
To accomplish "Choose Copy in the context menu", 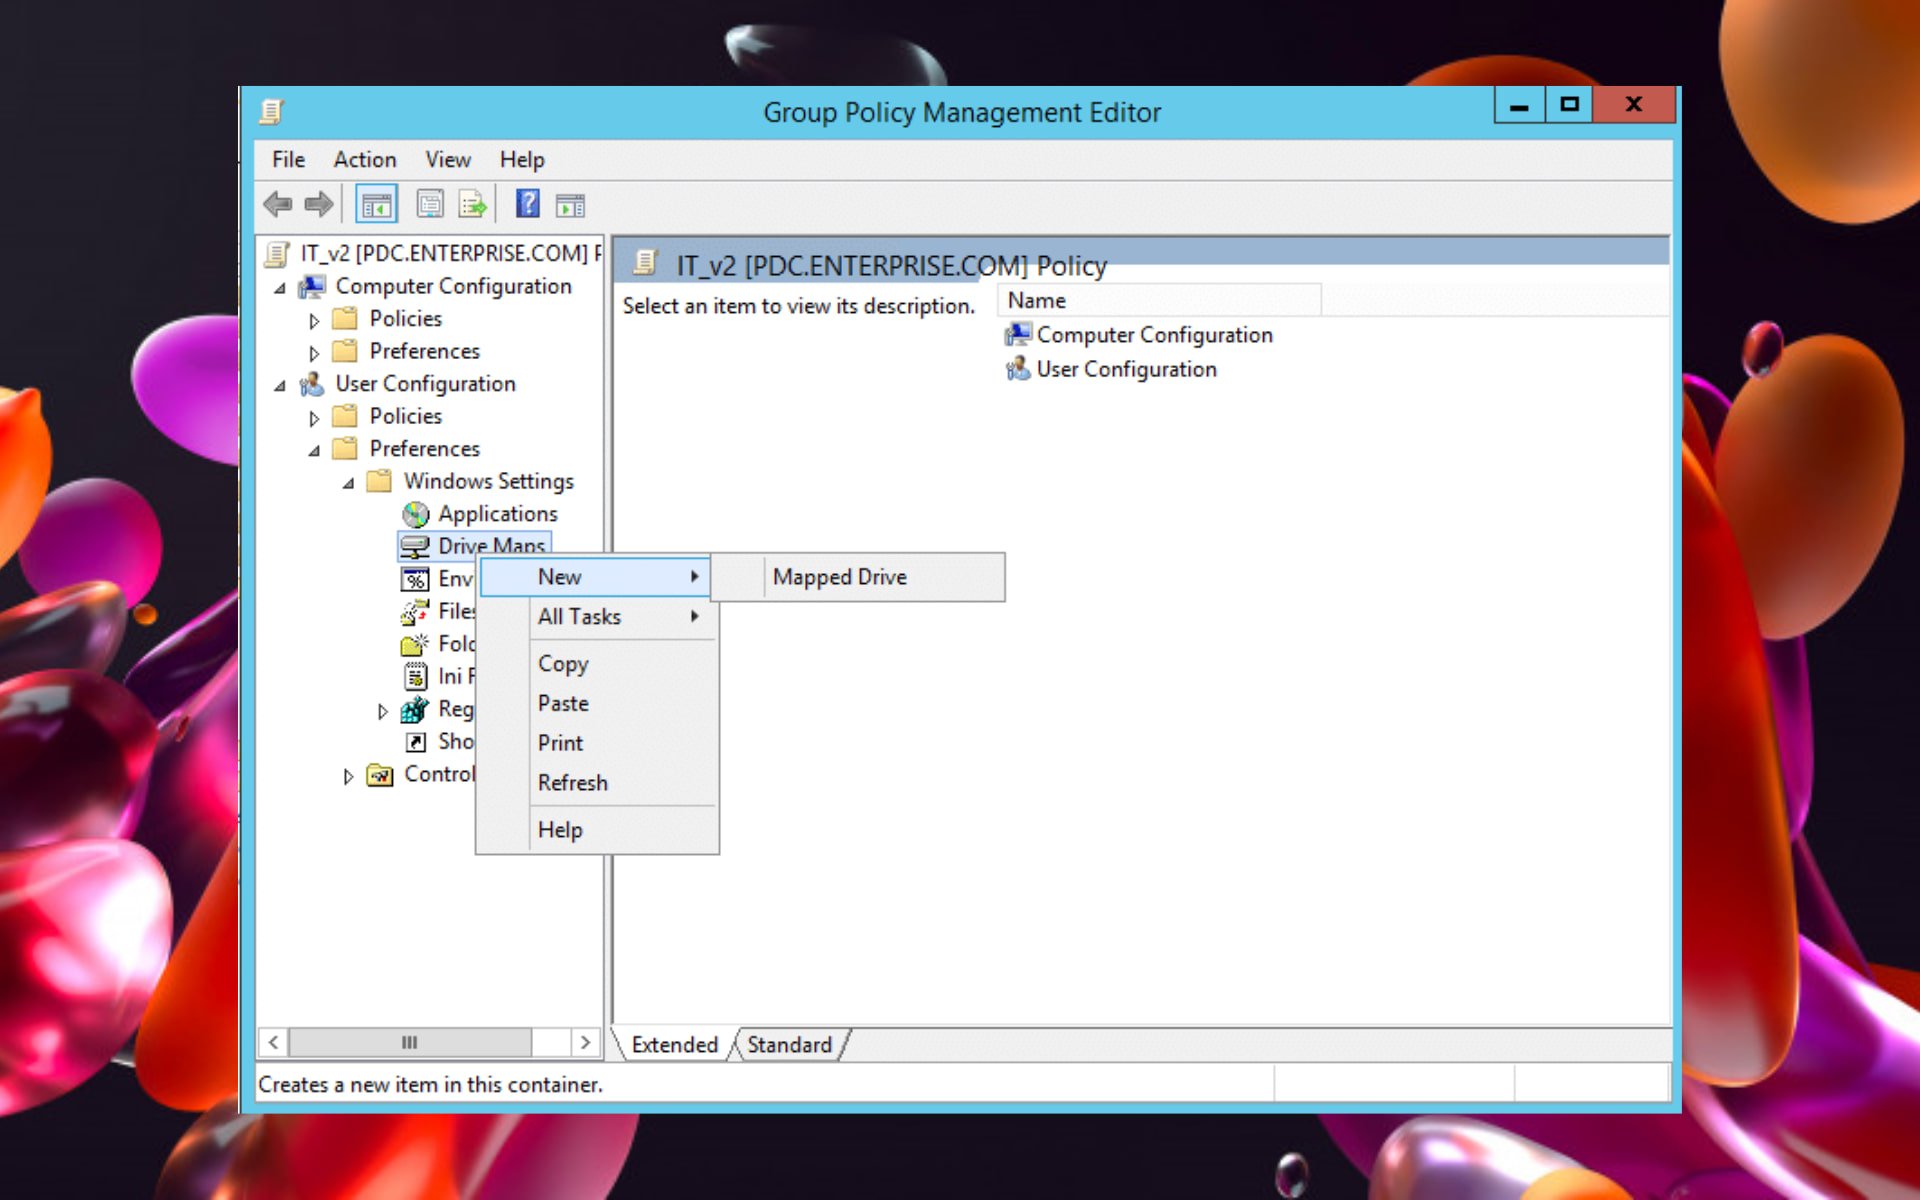I will [596, 664].
